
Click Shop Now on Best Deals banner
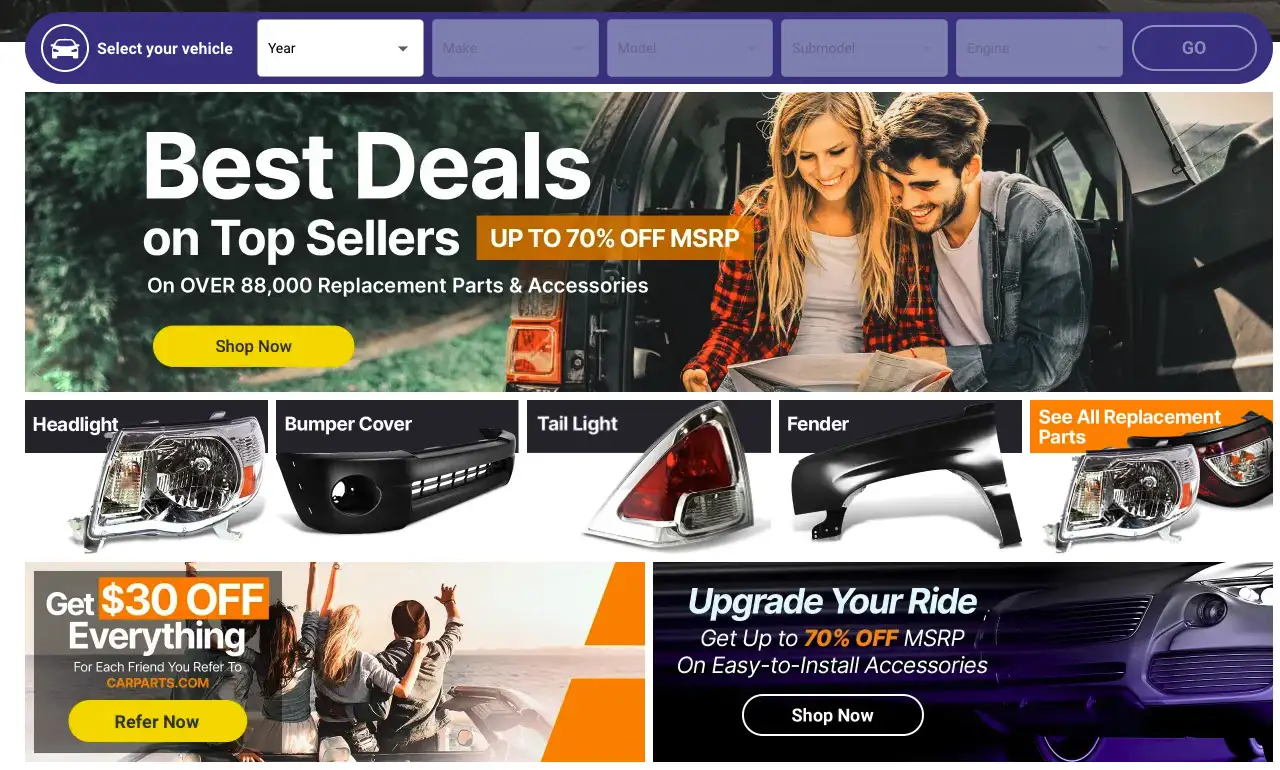click(253, 346)
